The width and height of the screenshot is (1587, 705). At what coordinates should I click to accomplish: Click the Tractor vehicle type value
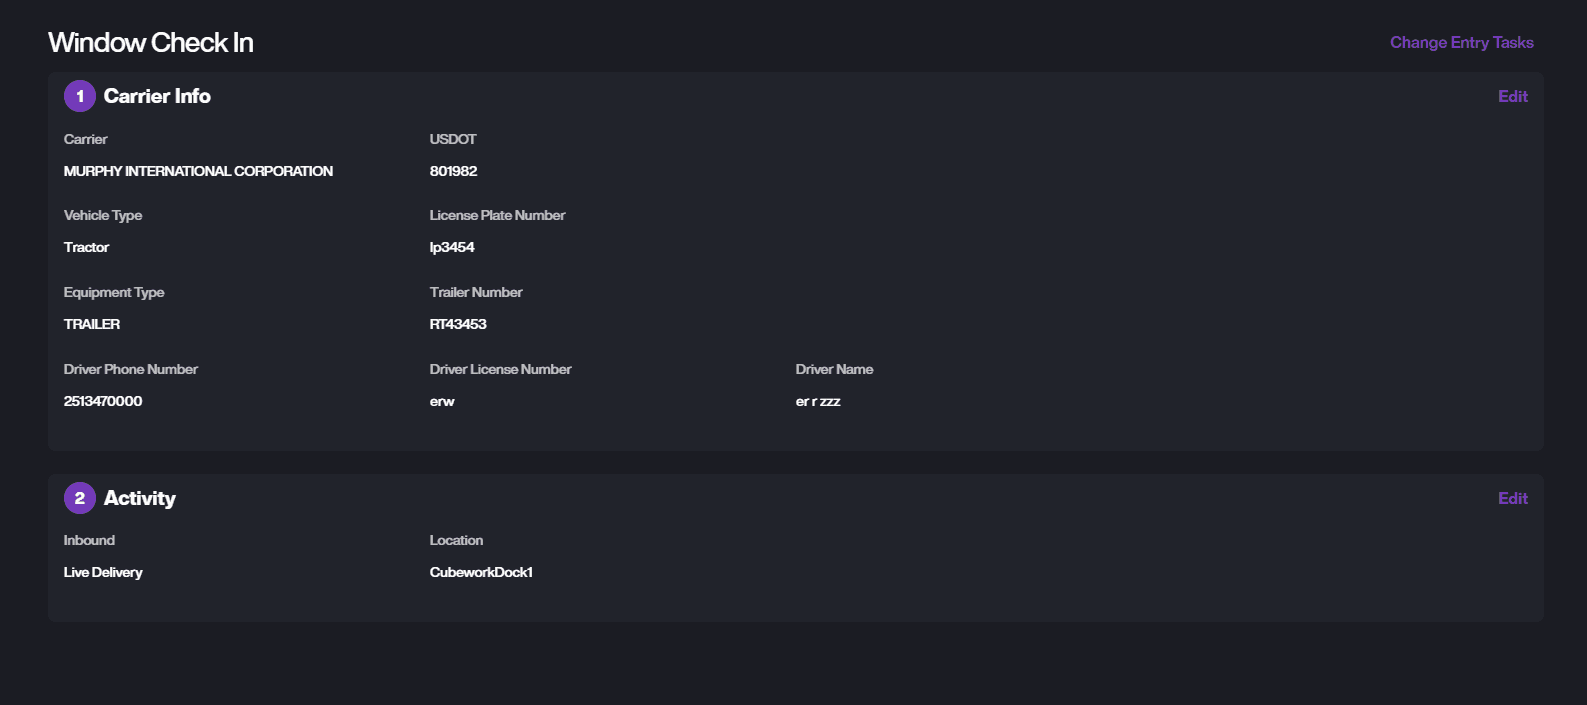tap(86, 247)
